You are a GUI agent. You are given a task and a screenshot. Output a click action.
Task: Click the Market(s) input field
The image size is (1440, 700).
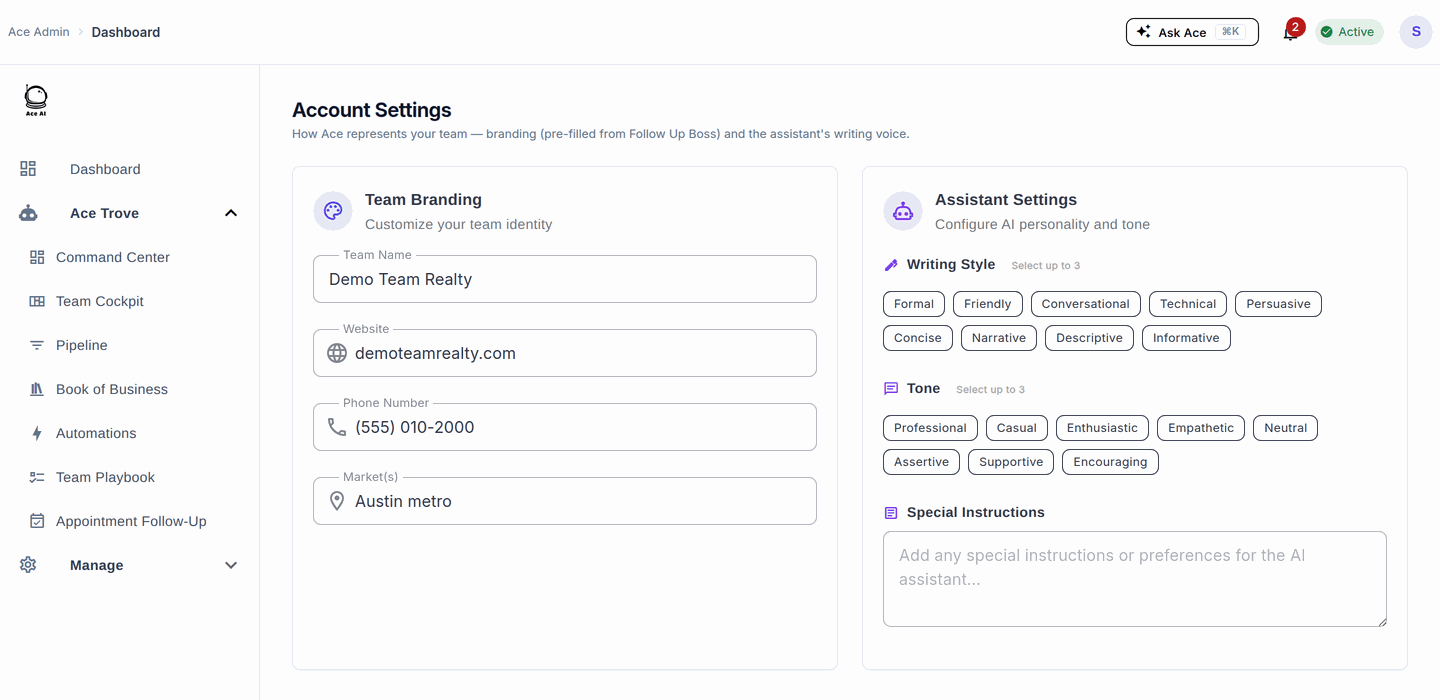565,501
